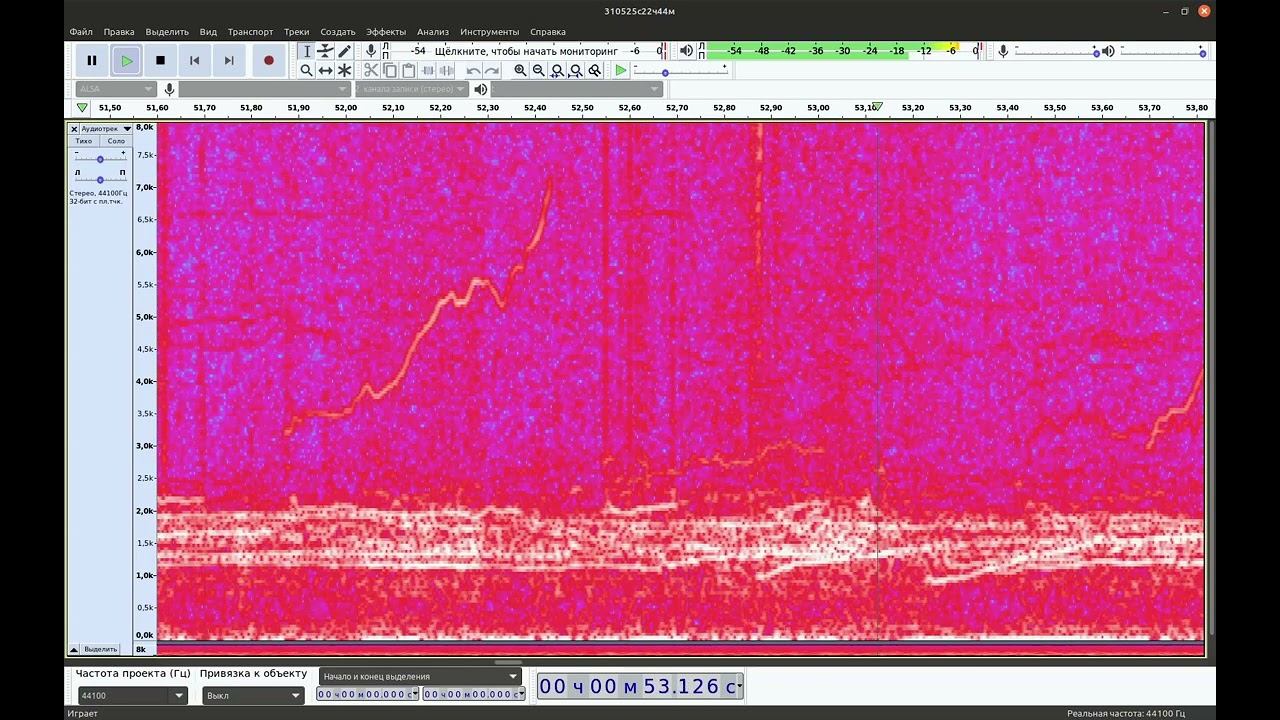Select the Zoom (magnifier) tool
Screen dimensions: 1280x720
(307, 70)
